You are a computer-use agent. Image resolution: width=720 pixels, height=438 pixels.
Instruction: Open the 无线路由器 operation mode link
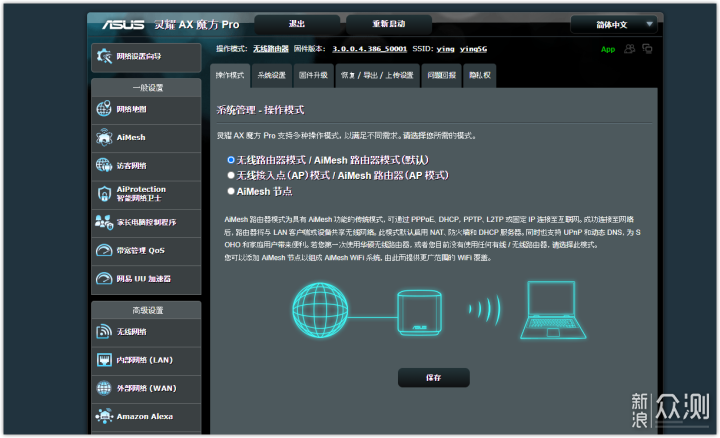(271, 49)
